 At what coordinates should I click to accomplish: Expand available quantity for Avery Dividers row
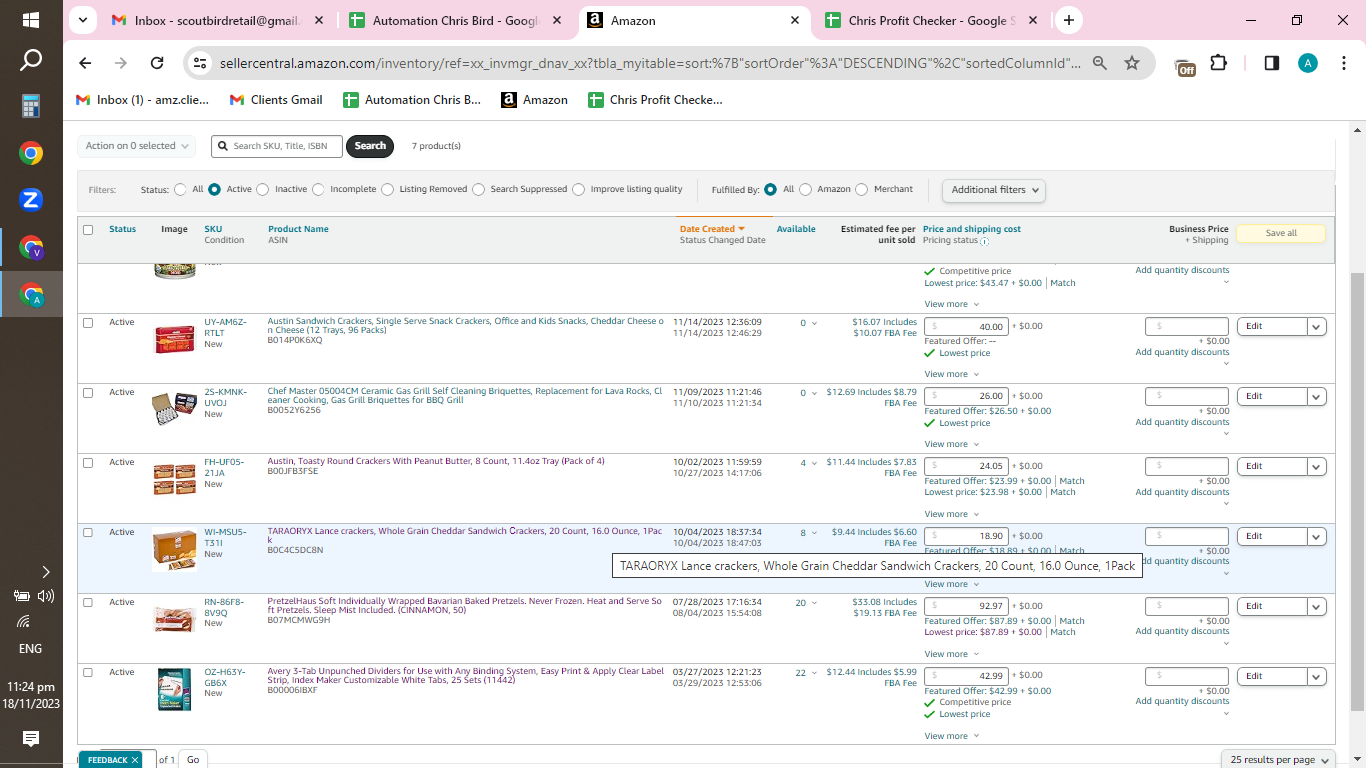point(813,673)
